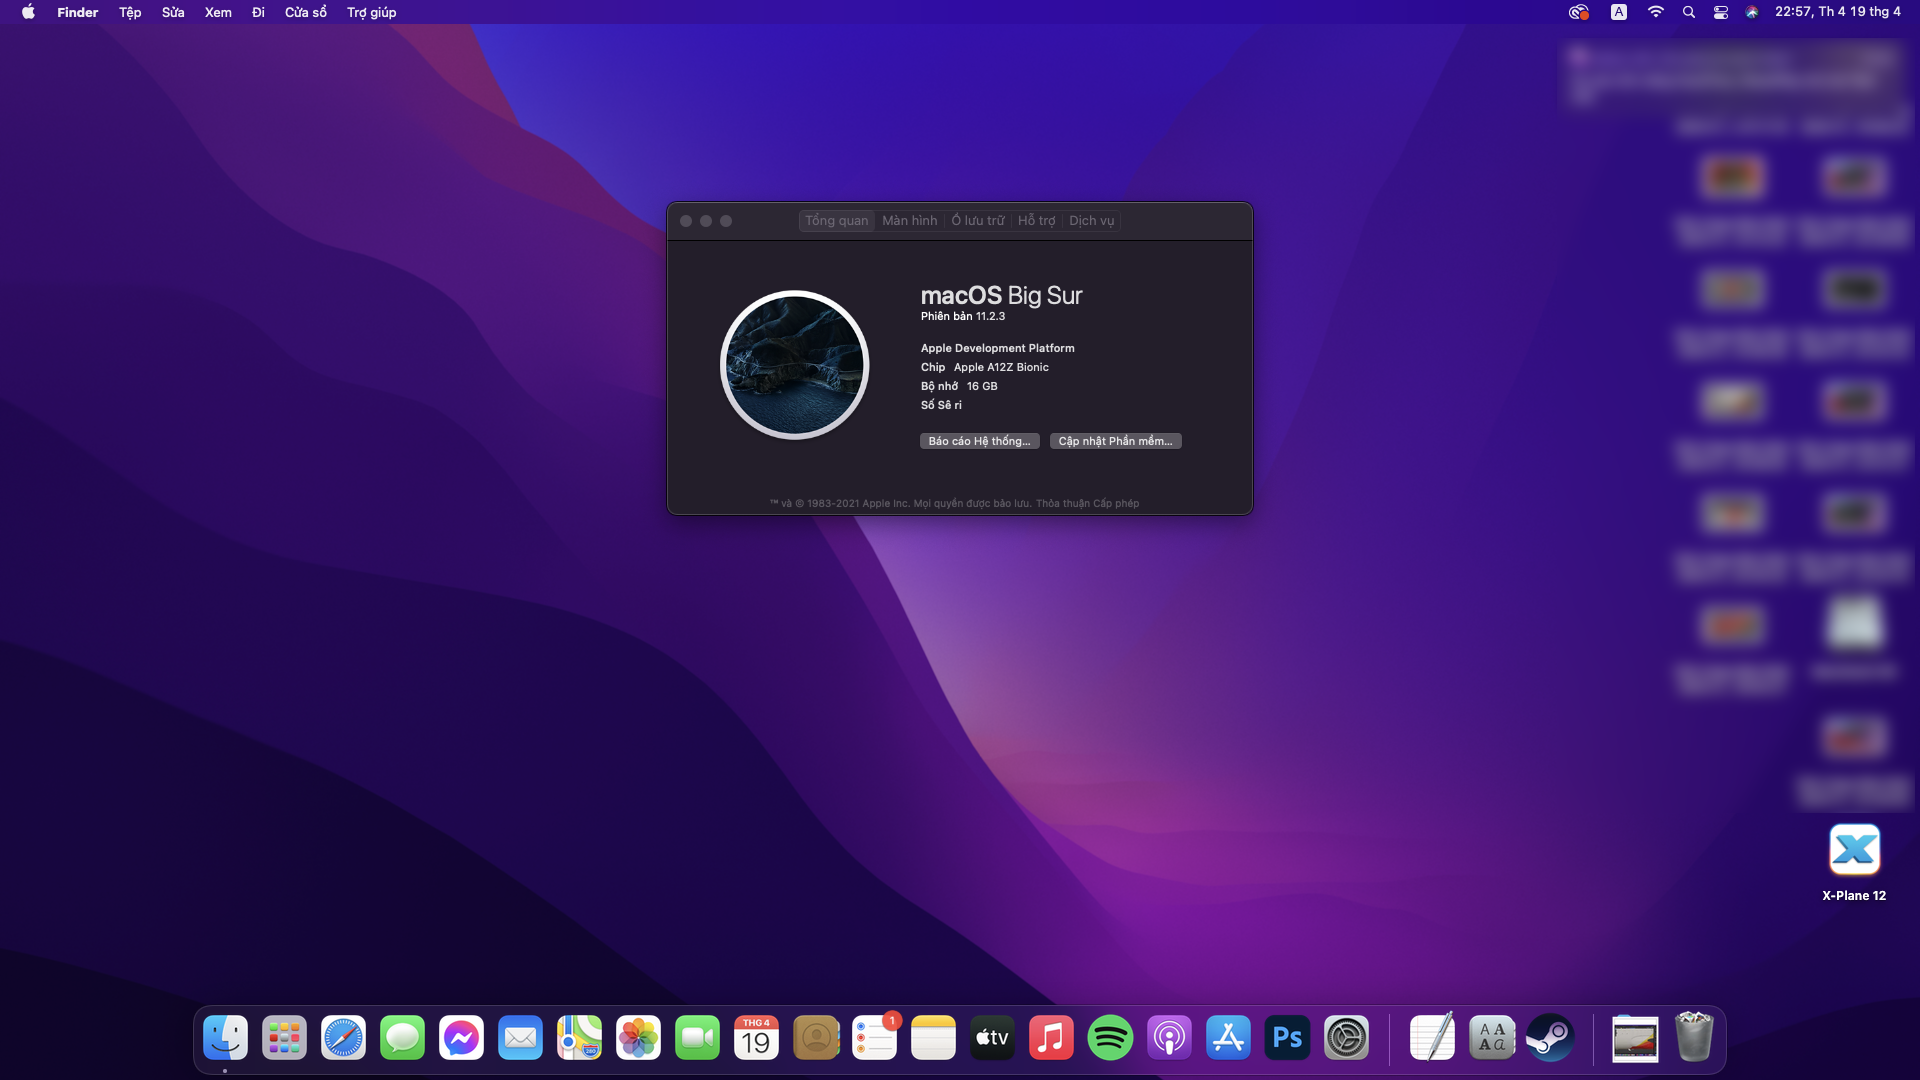The width and height of the screenshot is (1920, 1080).
Task: Click Creative Cloud menu bar icon
Action: pos(1578,12)
